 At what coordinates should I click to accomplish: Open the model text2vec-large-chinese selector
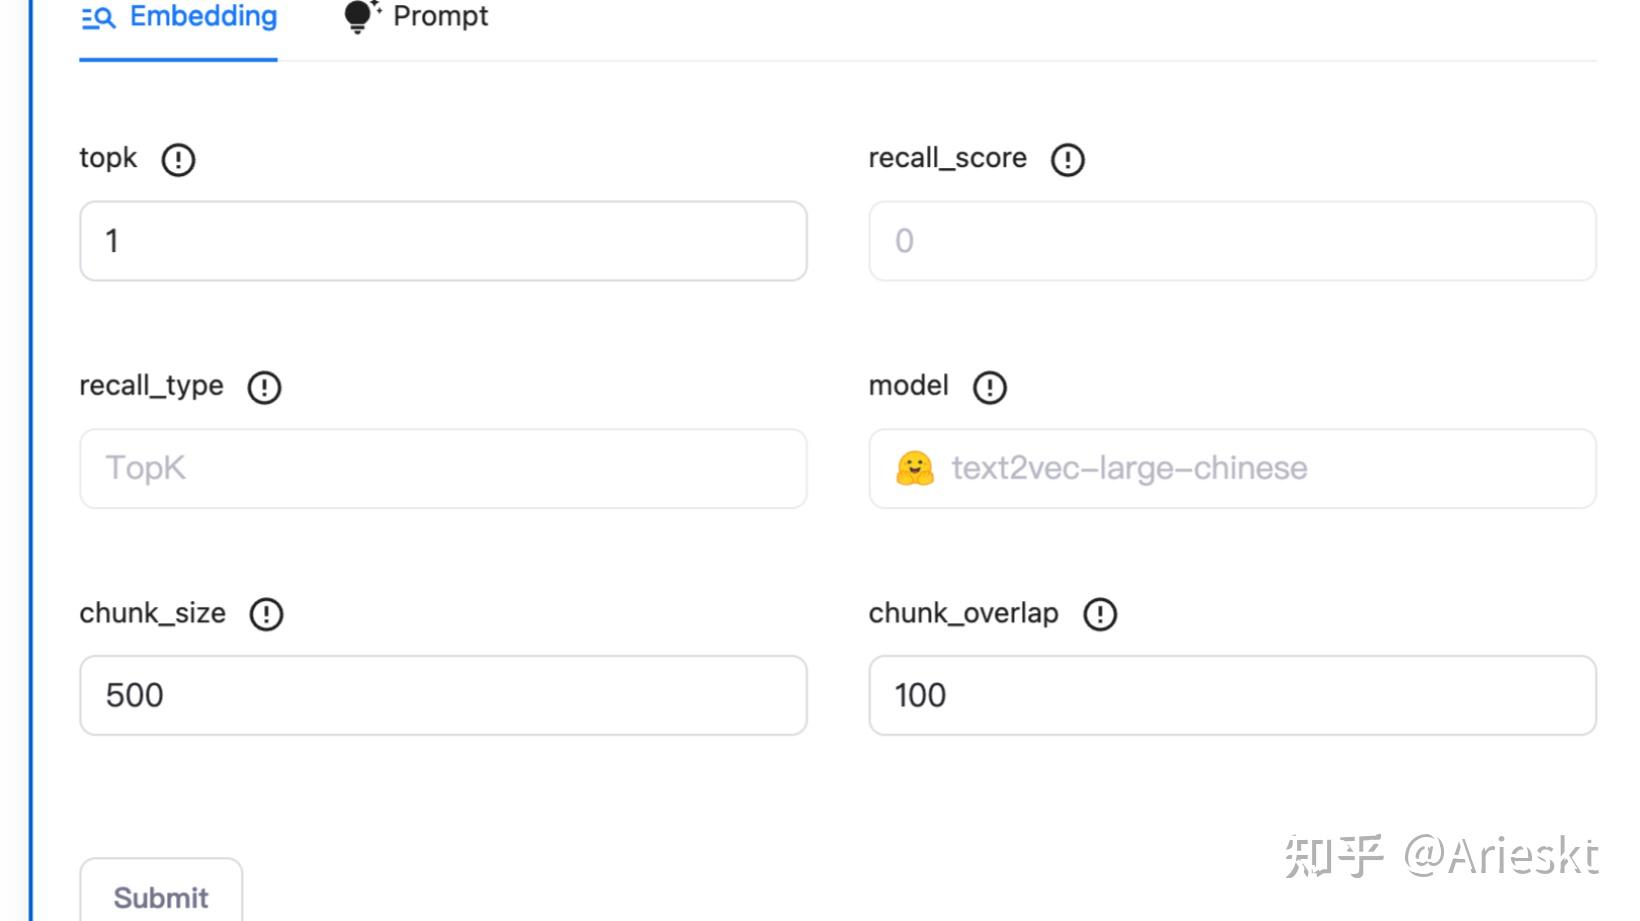point(1232,468)
